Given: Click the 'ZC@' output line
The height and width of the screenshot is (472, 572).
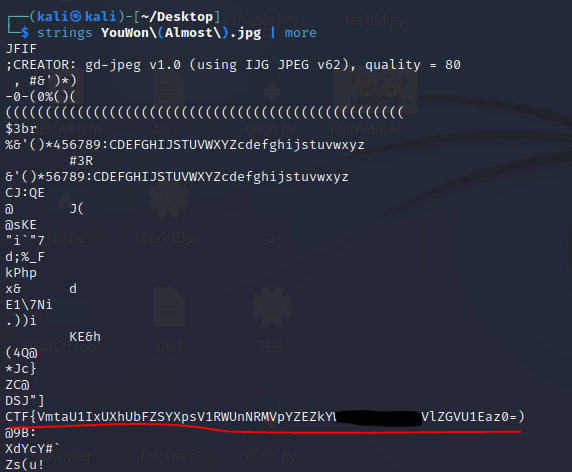Looking at the screenshot, I should (x=17, y=385).
